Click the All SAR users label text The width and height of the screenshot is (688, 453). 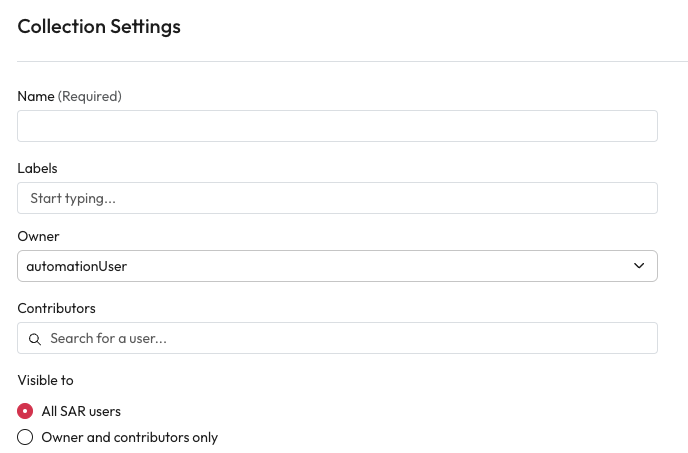coord(81,411)
